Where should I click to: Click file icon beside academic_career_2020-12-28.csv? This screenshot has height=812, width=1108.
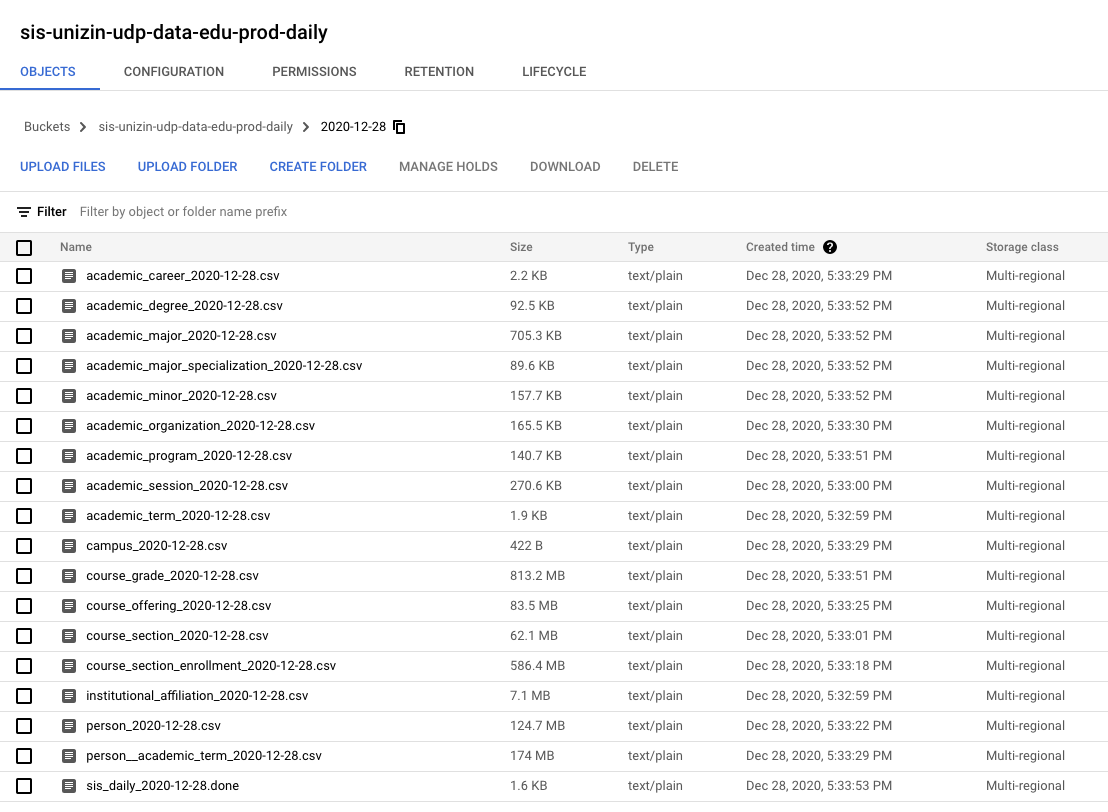click(x=69, y=276)
